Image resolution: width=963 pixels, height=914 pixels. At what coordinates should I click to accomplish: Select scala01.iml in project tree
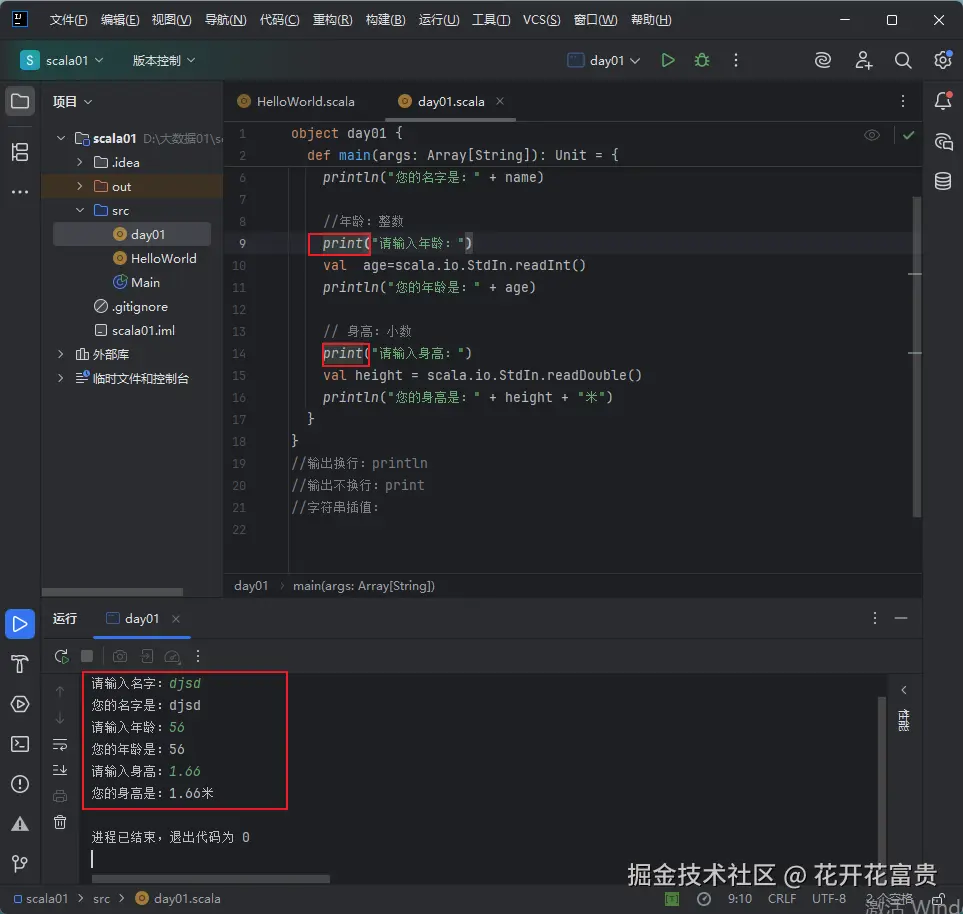coord(142,330)
